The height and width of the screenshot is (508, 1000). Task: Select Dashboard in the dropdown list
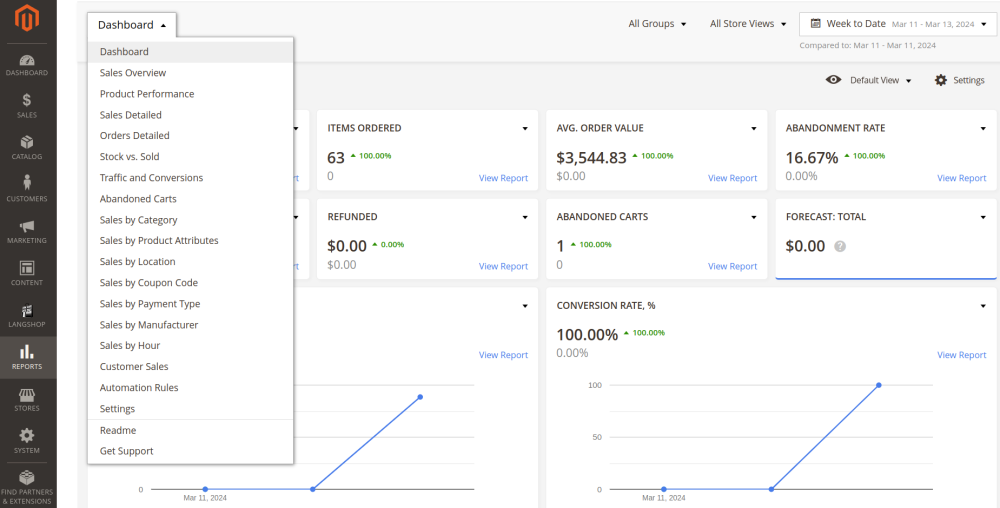pos(191,52)
